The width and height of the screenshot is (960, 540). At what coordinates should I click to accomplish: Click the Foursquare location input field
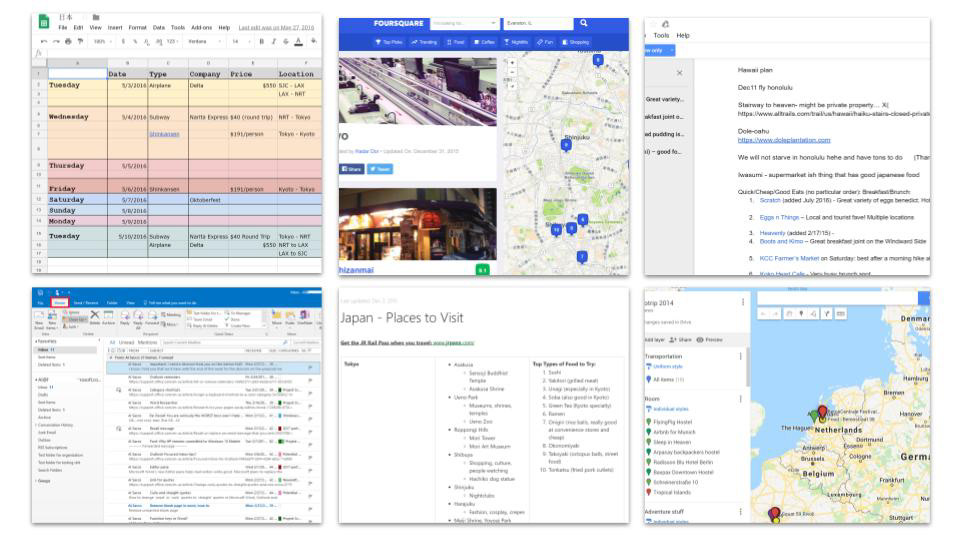click(x=538, y=23)
